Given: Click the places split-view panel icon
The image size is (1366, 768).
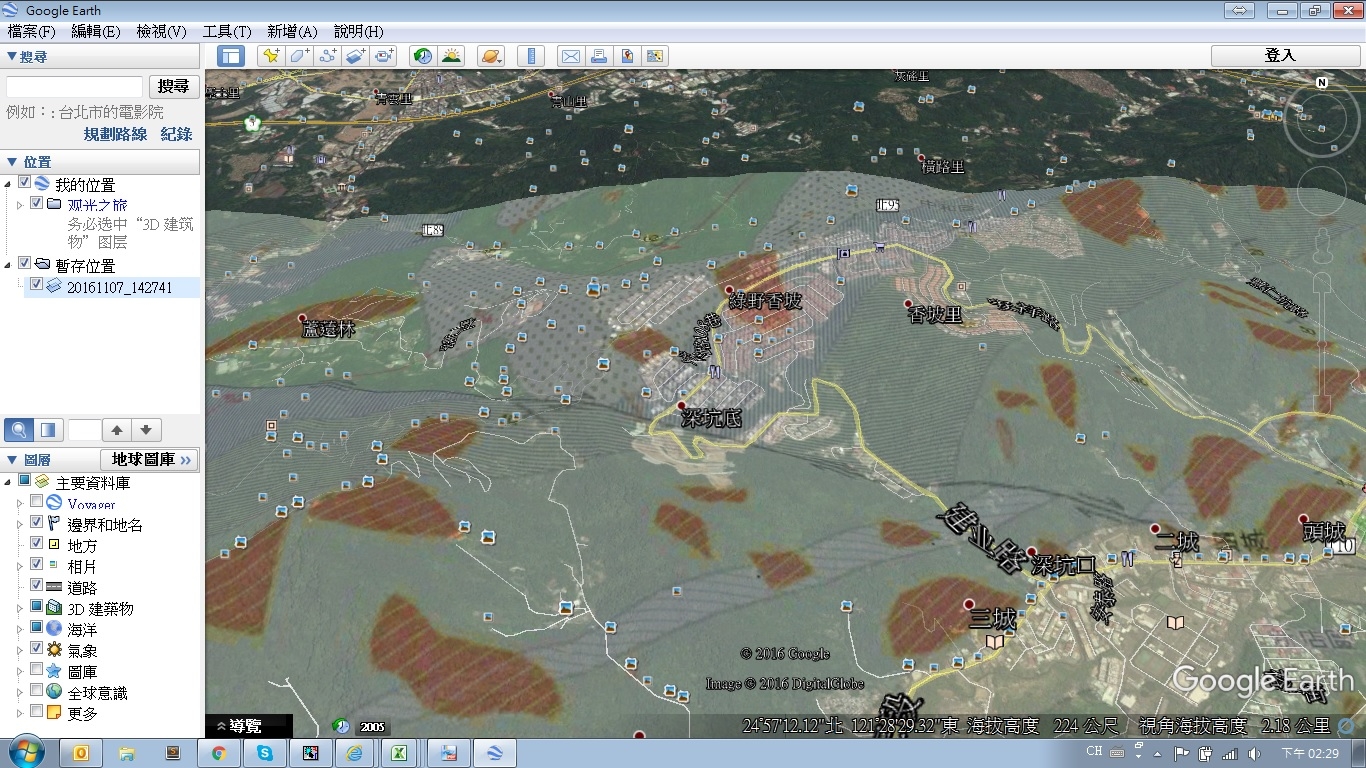Looking at the screenshot, I should (48, 430).
